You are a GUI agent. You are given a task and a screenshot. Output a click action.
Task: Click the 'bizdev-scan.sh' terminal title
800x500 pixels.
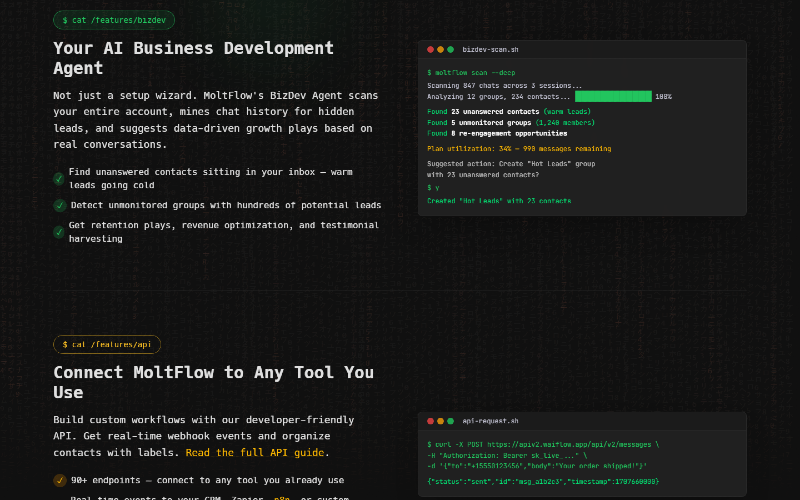[x=490, y=49]
